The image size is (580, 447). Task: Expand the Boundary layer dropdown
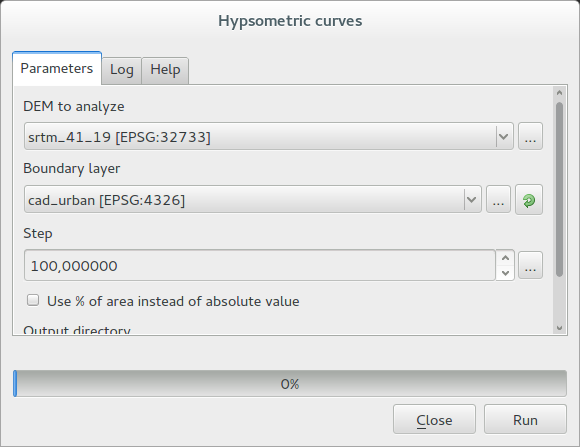click(x=472, y=200)
